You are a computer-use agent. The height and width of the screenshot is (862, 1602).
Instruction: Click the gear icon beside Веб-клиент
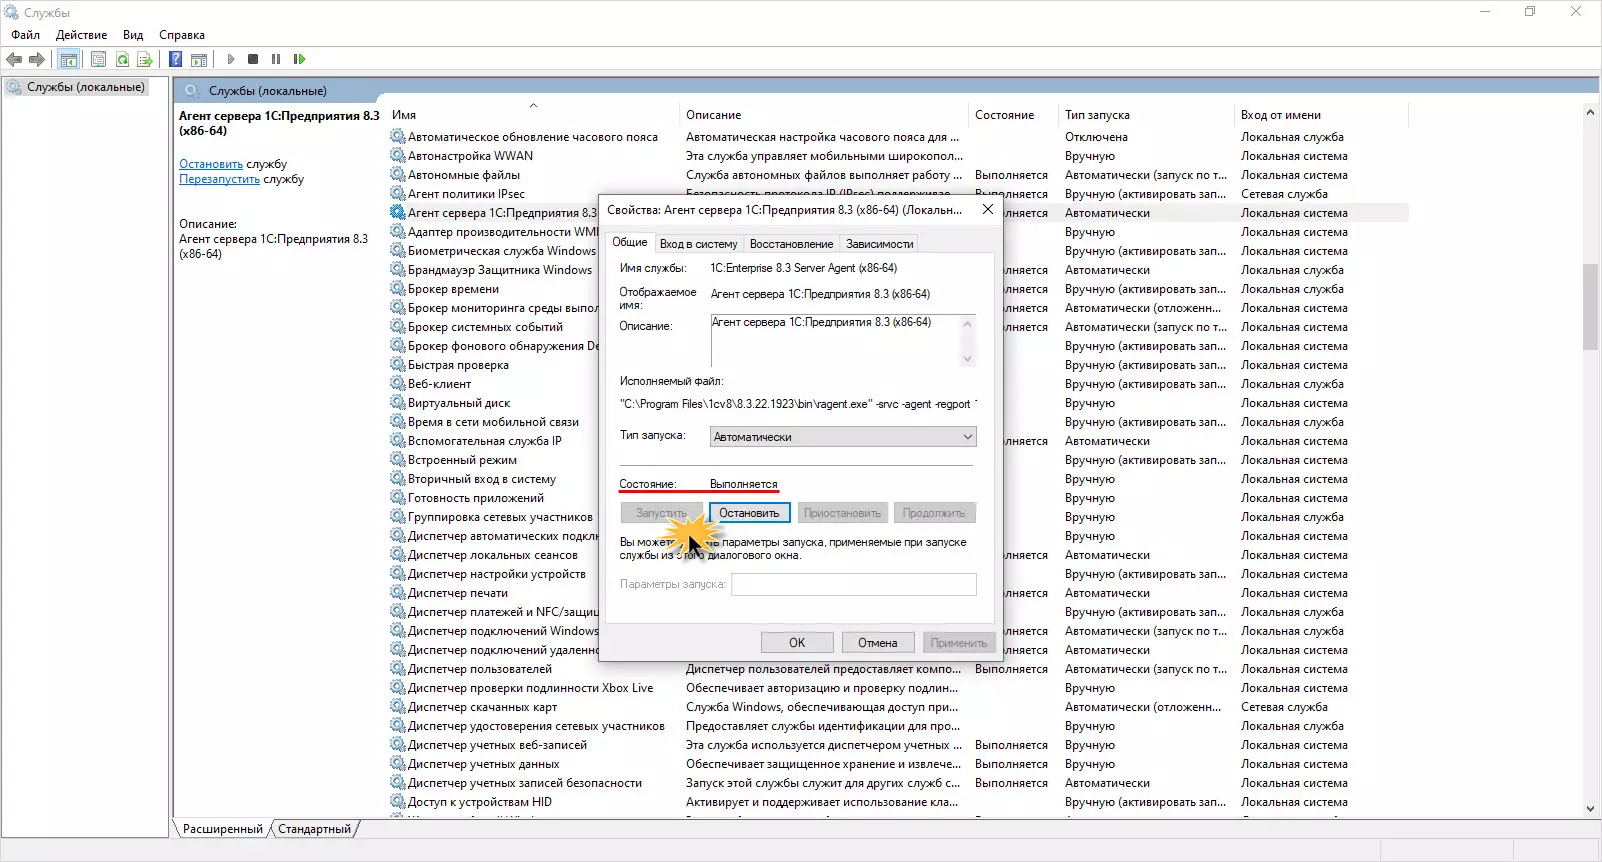tap(398, 384)
